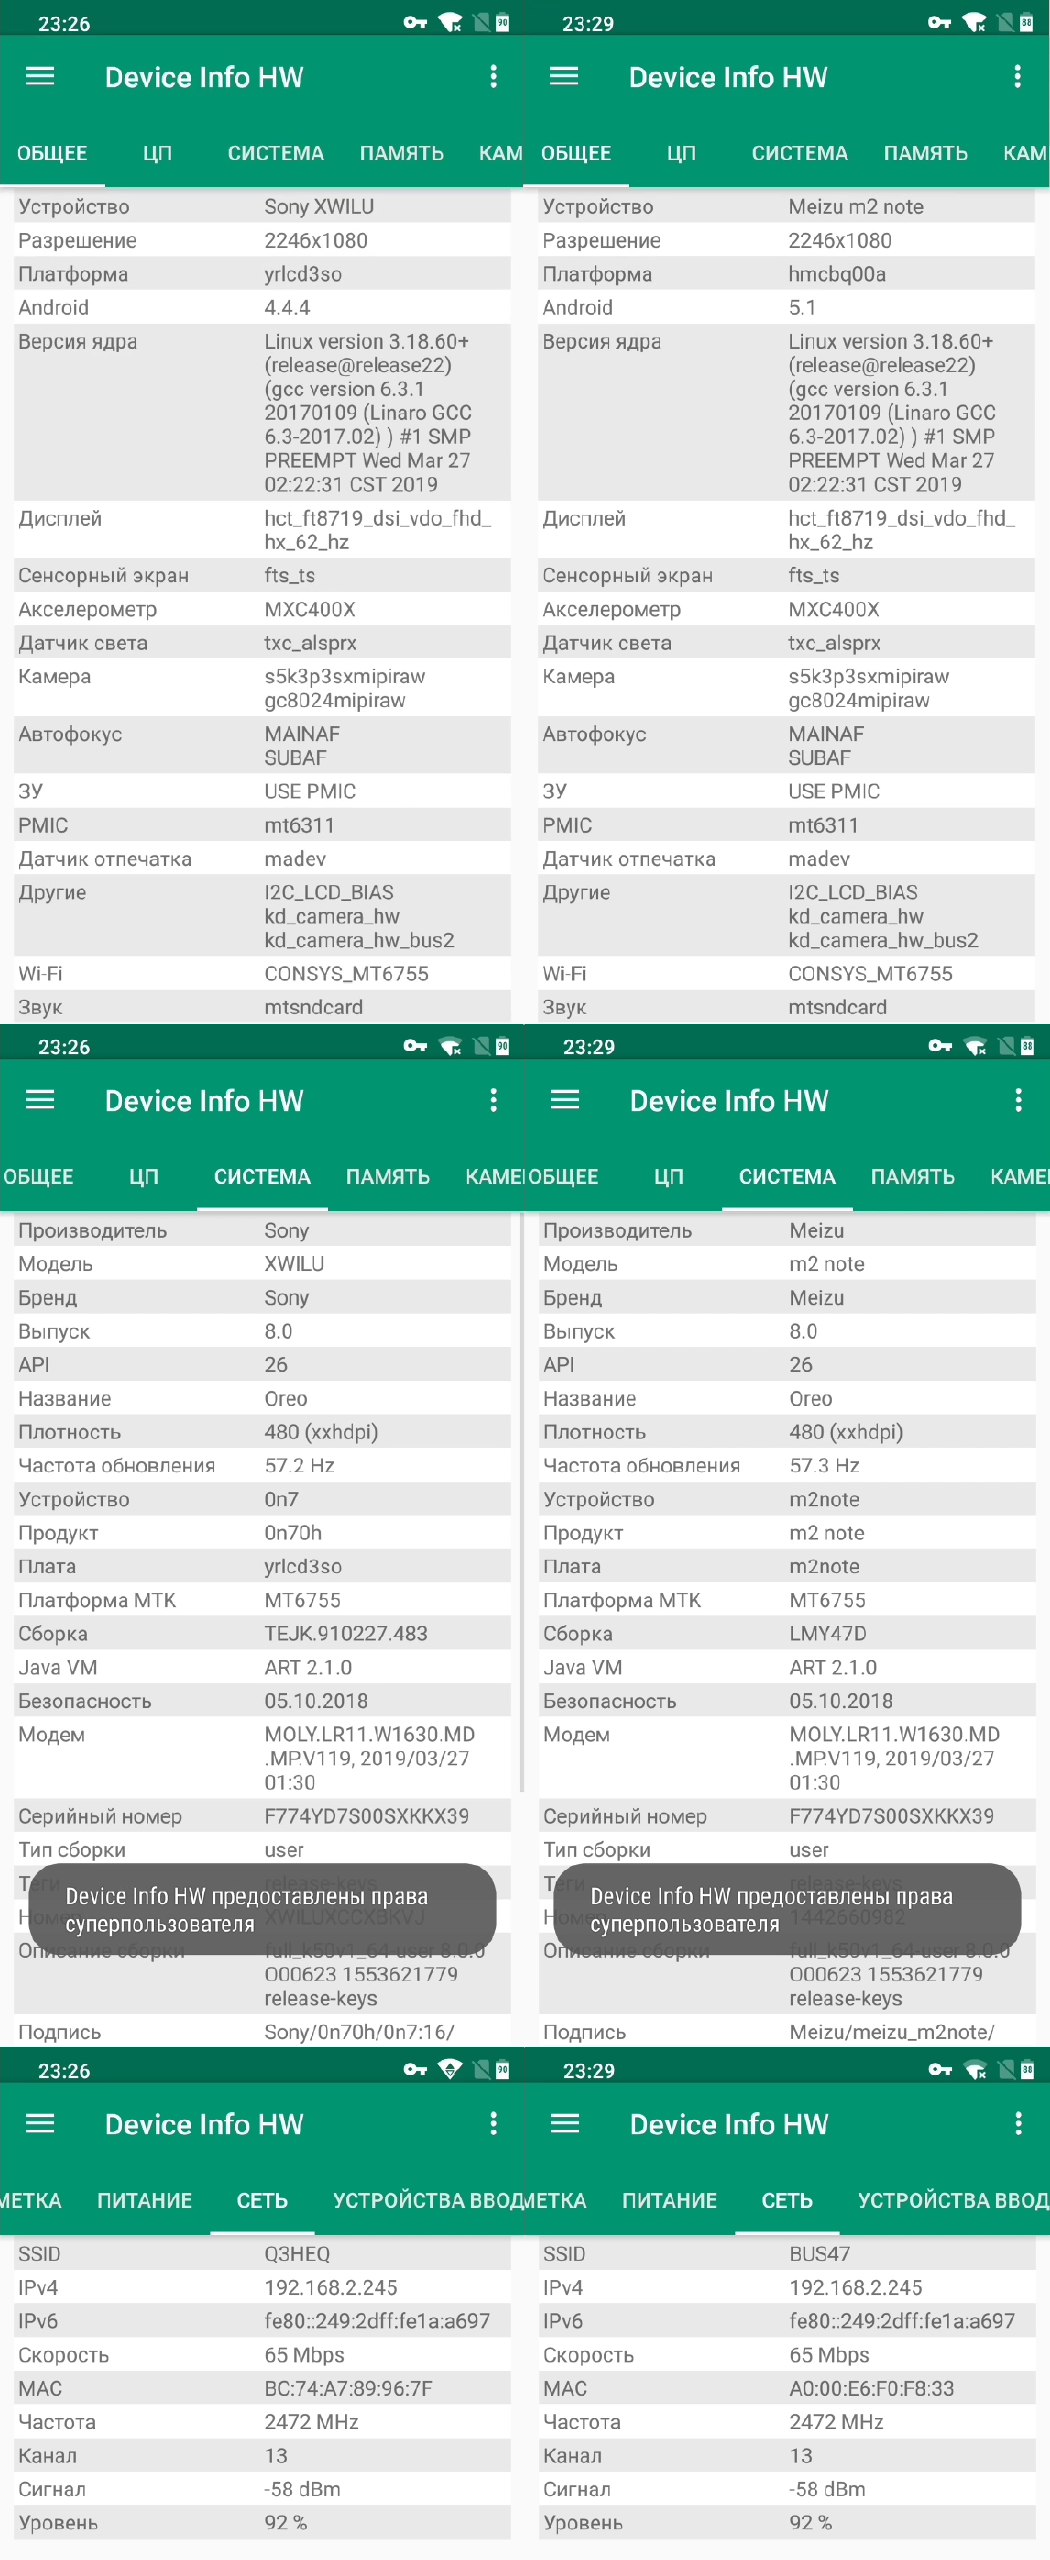Open hamburger menu on Meizu m2 note general-info screen
The height and width of the screenshot is (2560, 1050).
[564, 76]
